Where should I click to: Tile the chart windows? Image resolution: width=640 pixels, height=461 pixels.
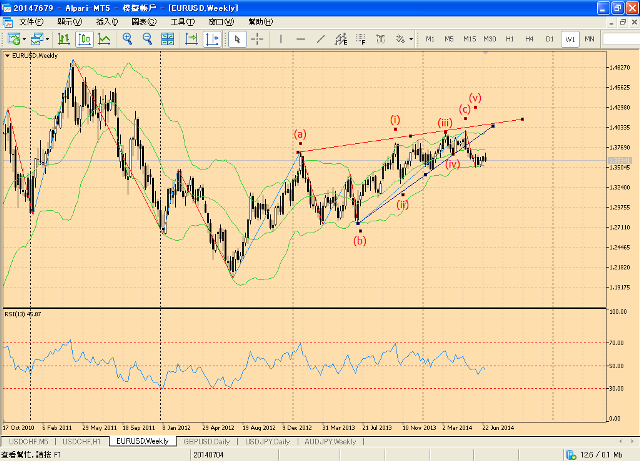[167, 39]
